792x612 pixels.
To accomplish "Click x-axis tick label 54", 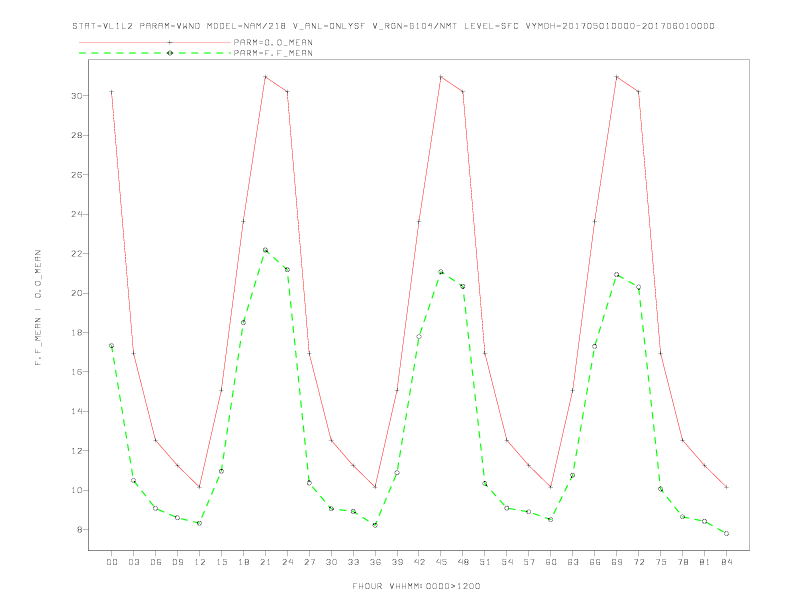I will pos(507,562).
